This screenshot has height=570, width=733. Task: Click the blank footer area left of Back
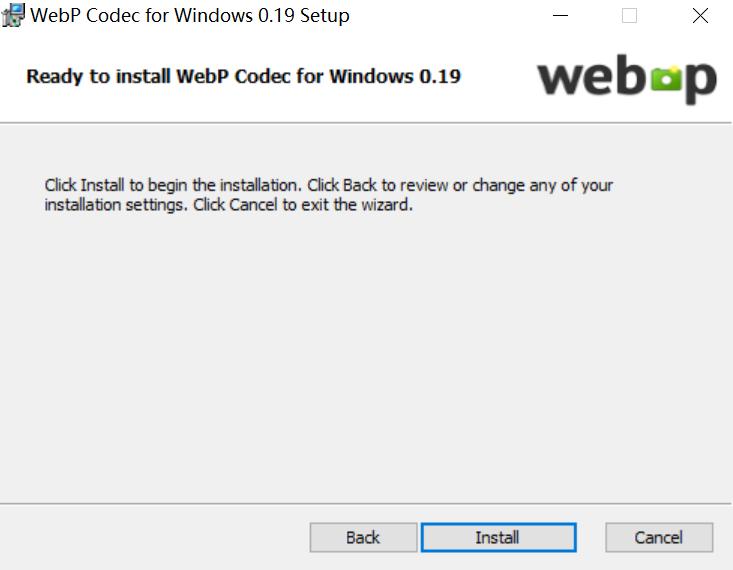pyautogui.click(x=150, y=537)
